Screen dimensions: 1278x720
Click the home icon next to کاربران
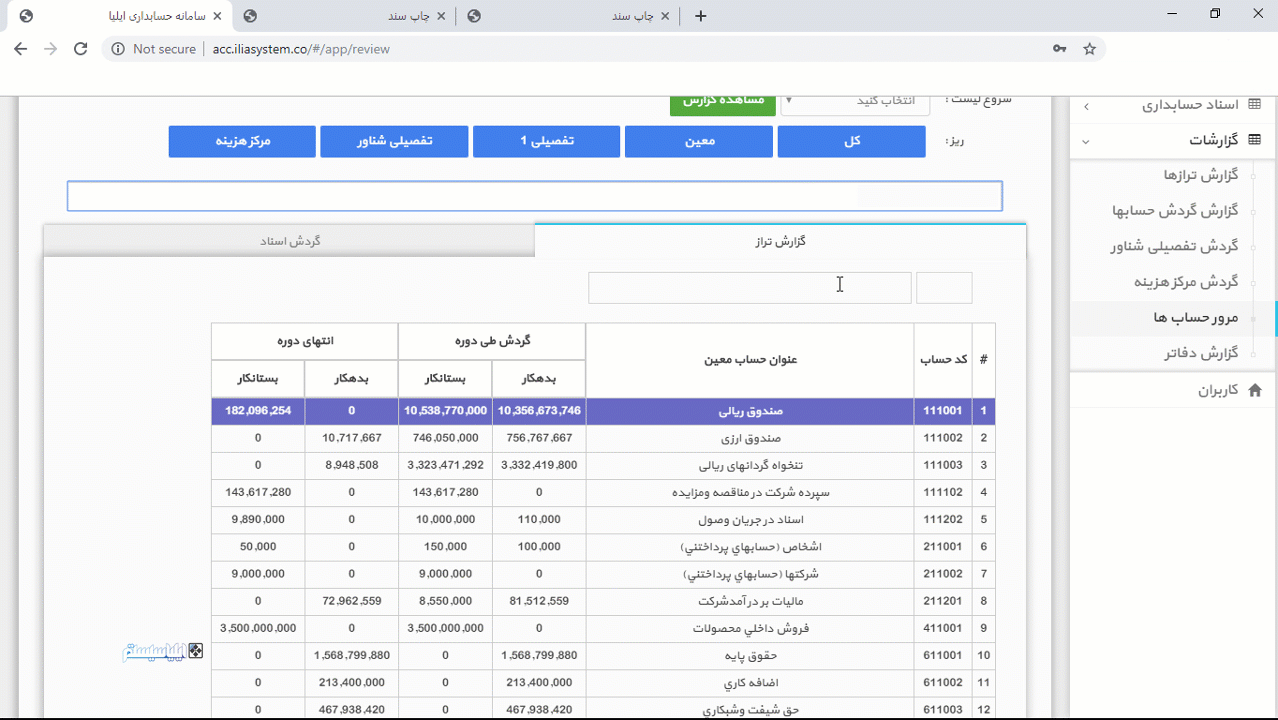pos(1257,390)
